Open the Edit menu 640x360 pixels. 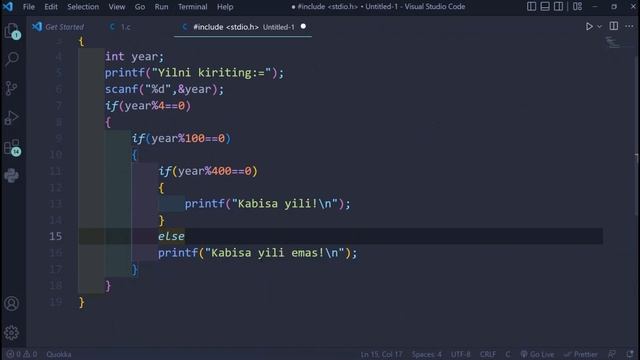click(51, 7)
